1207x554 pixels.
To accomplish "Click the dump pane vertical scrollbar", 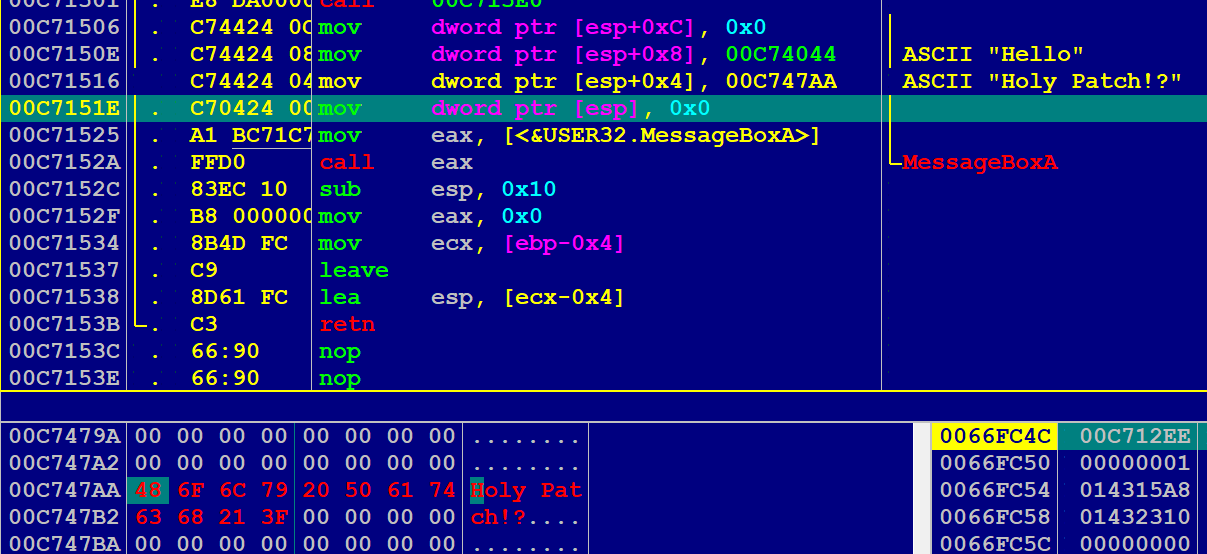I will coord(923,490).
